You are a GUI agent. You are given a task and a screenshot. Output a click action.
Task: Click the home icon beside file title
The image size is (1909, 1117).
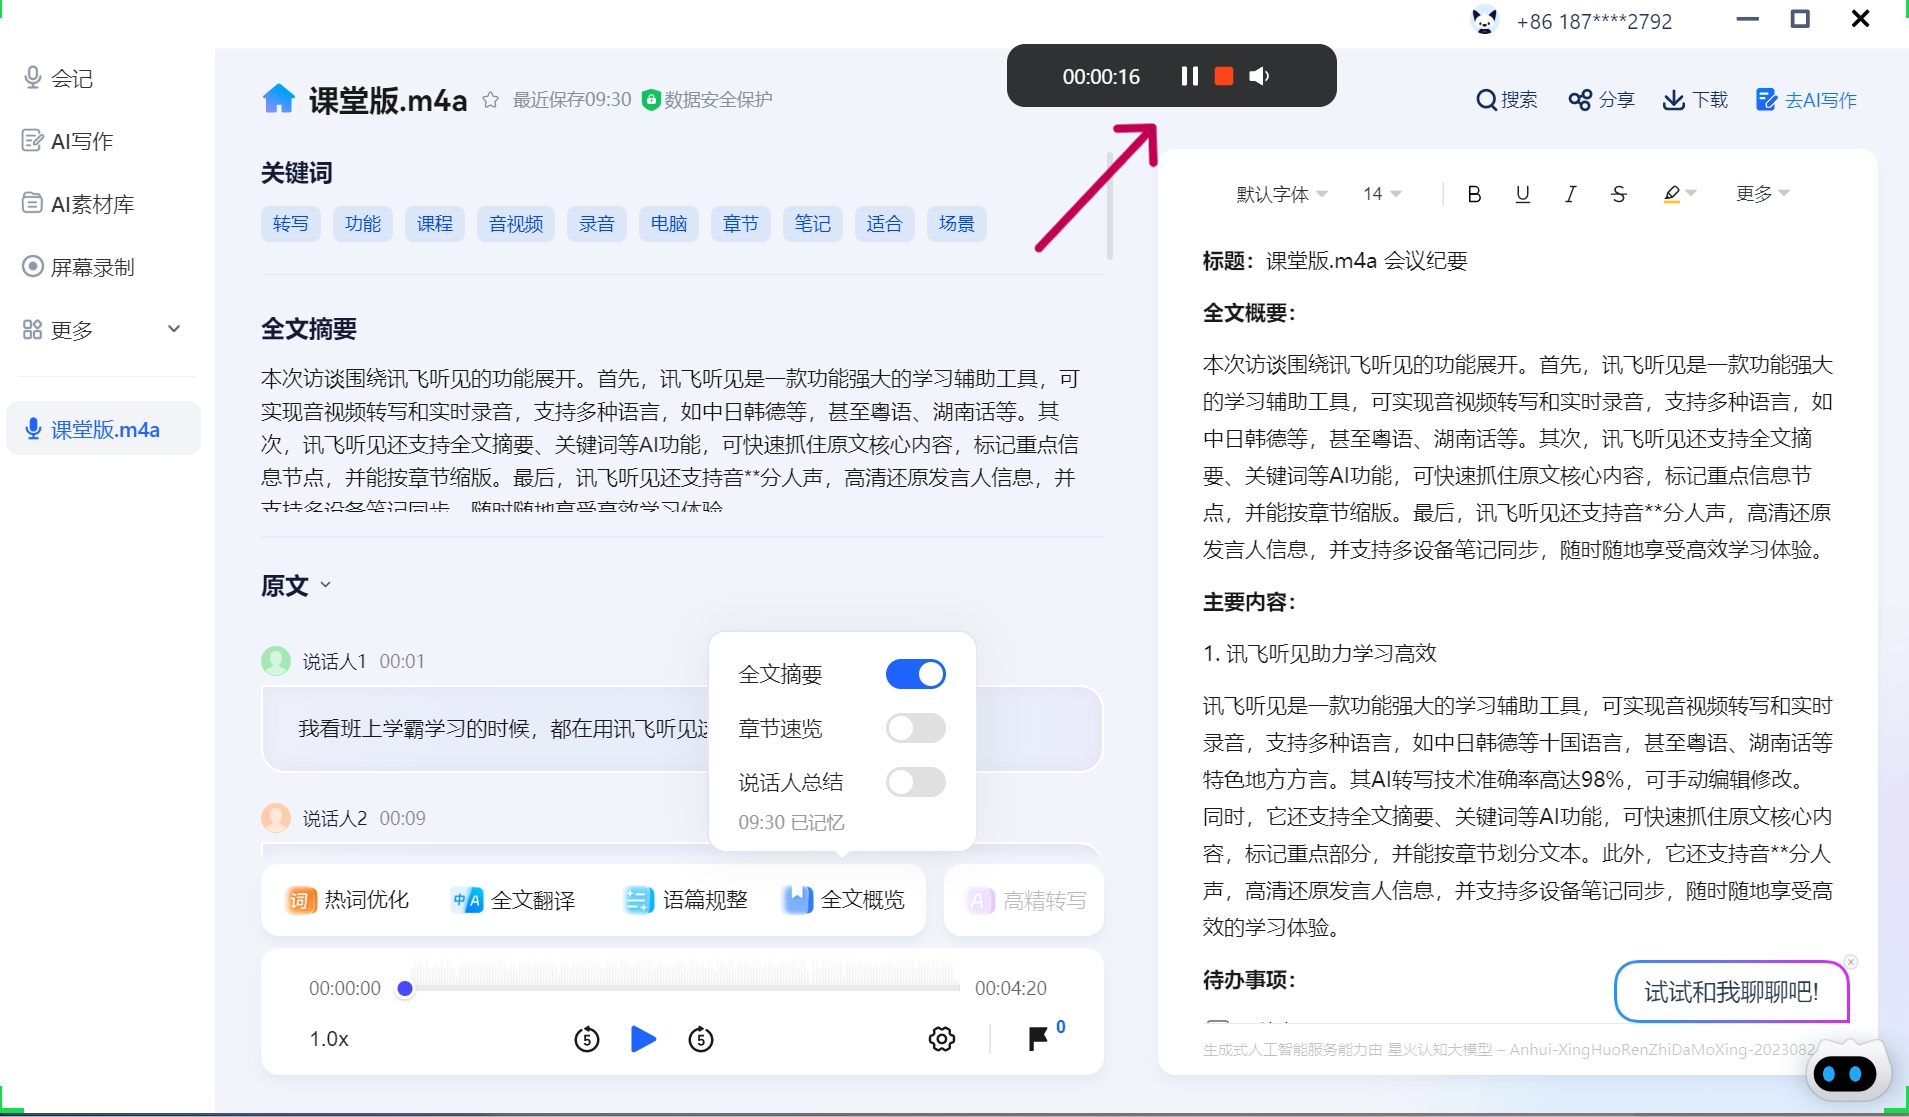click(279, 99)
